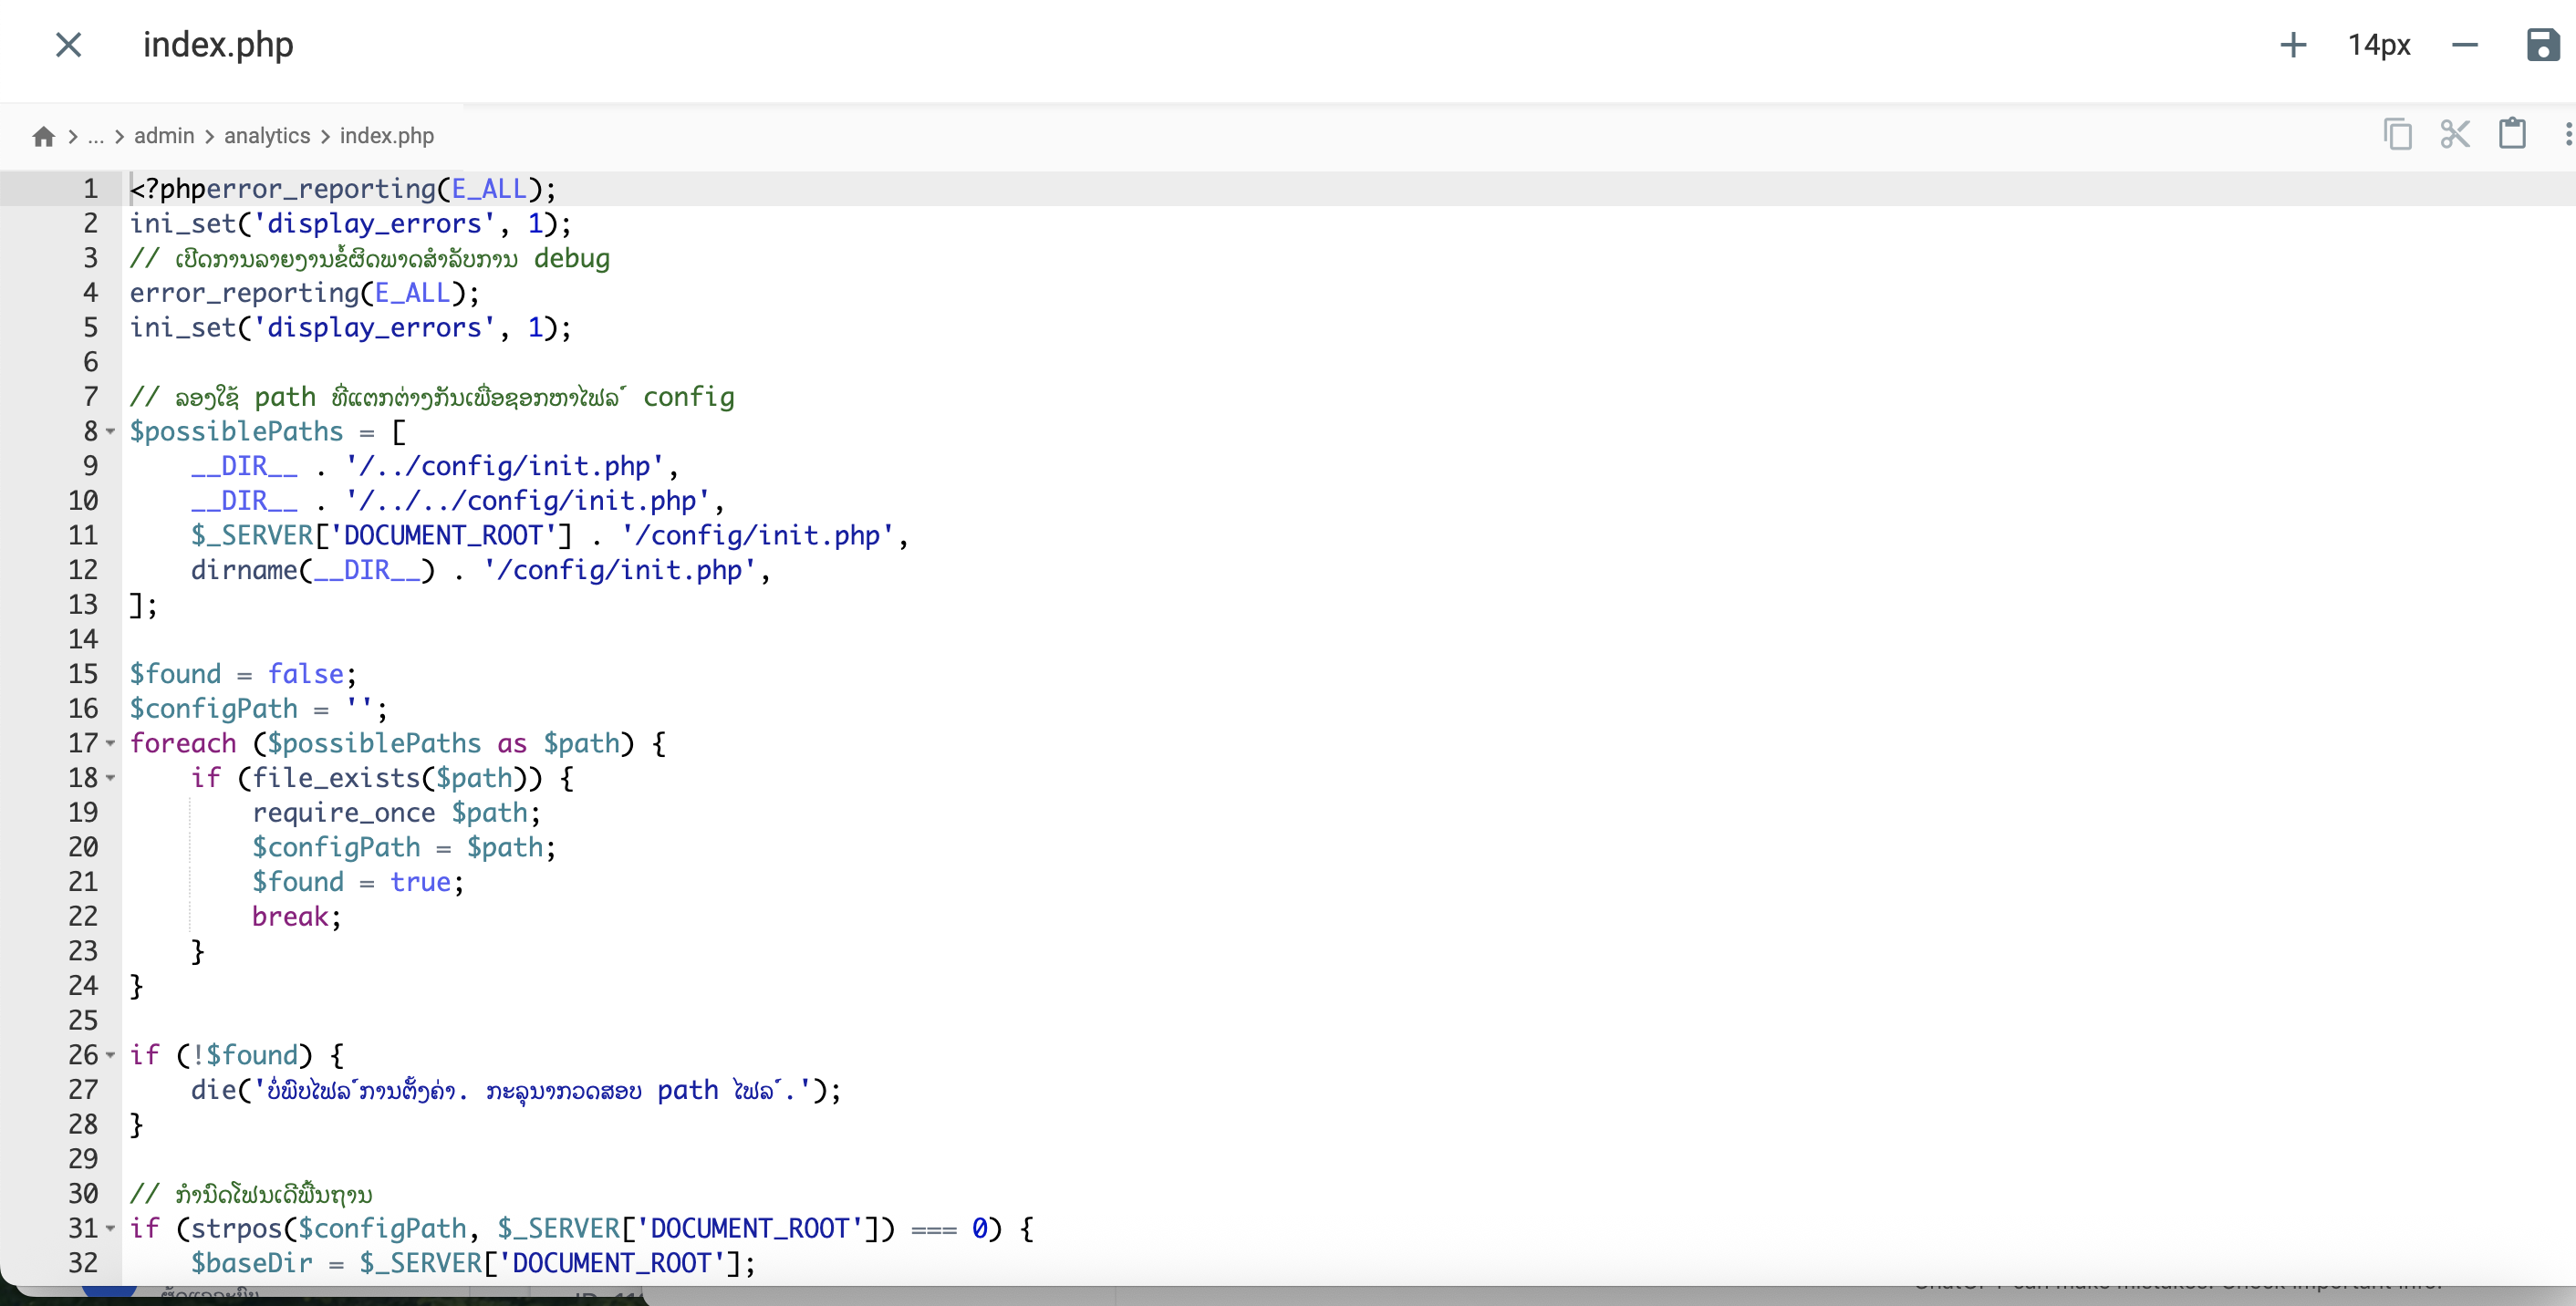Open the analytics breadcrumb folder
This screenshot has height=1306, width=2576.
pyautogui.click(x=267, y=136)
